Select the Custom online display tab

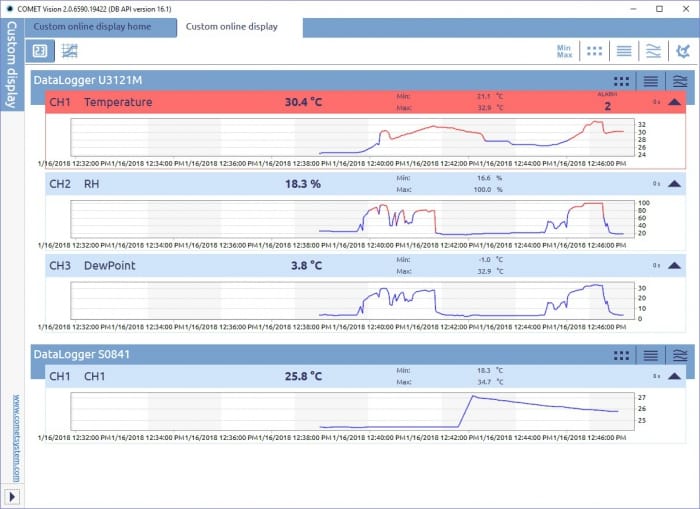[232, 27]
